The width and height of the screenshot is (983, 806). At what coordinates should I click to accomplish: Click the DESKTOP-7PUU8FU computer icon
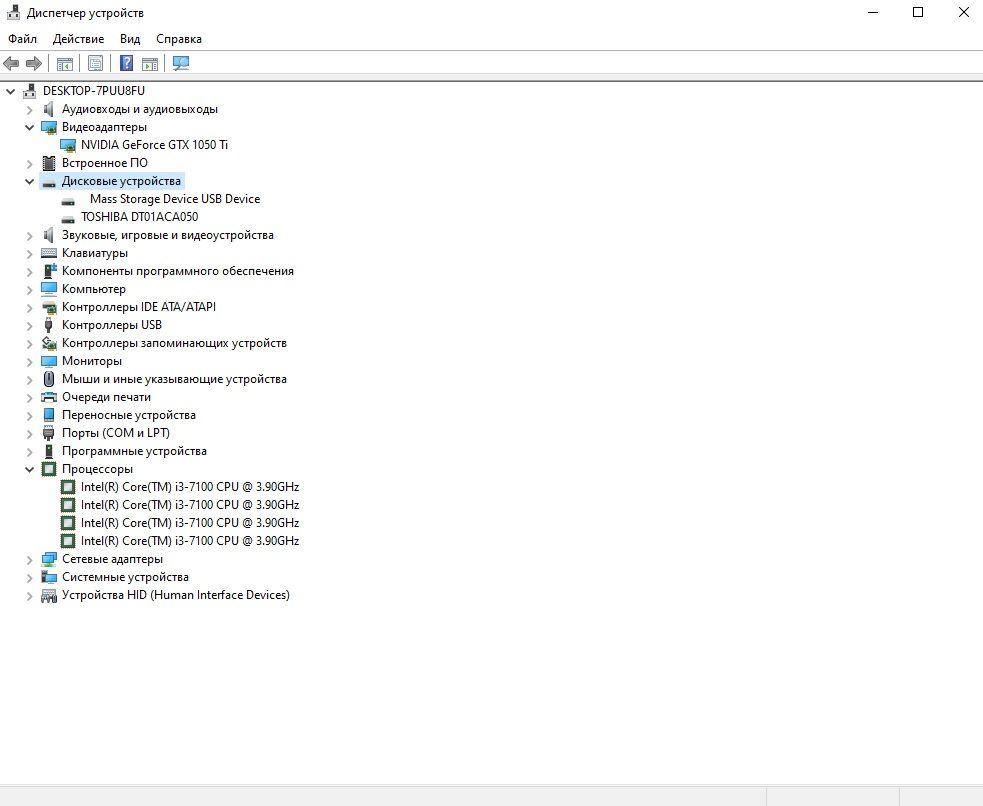click(29, 91)
